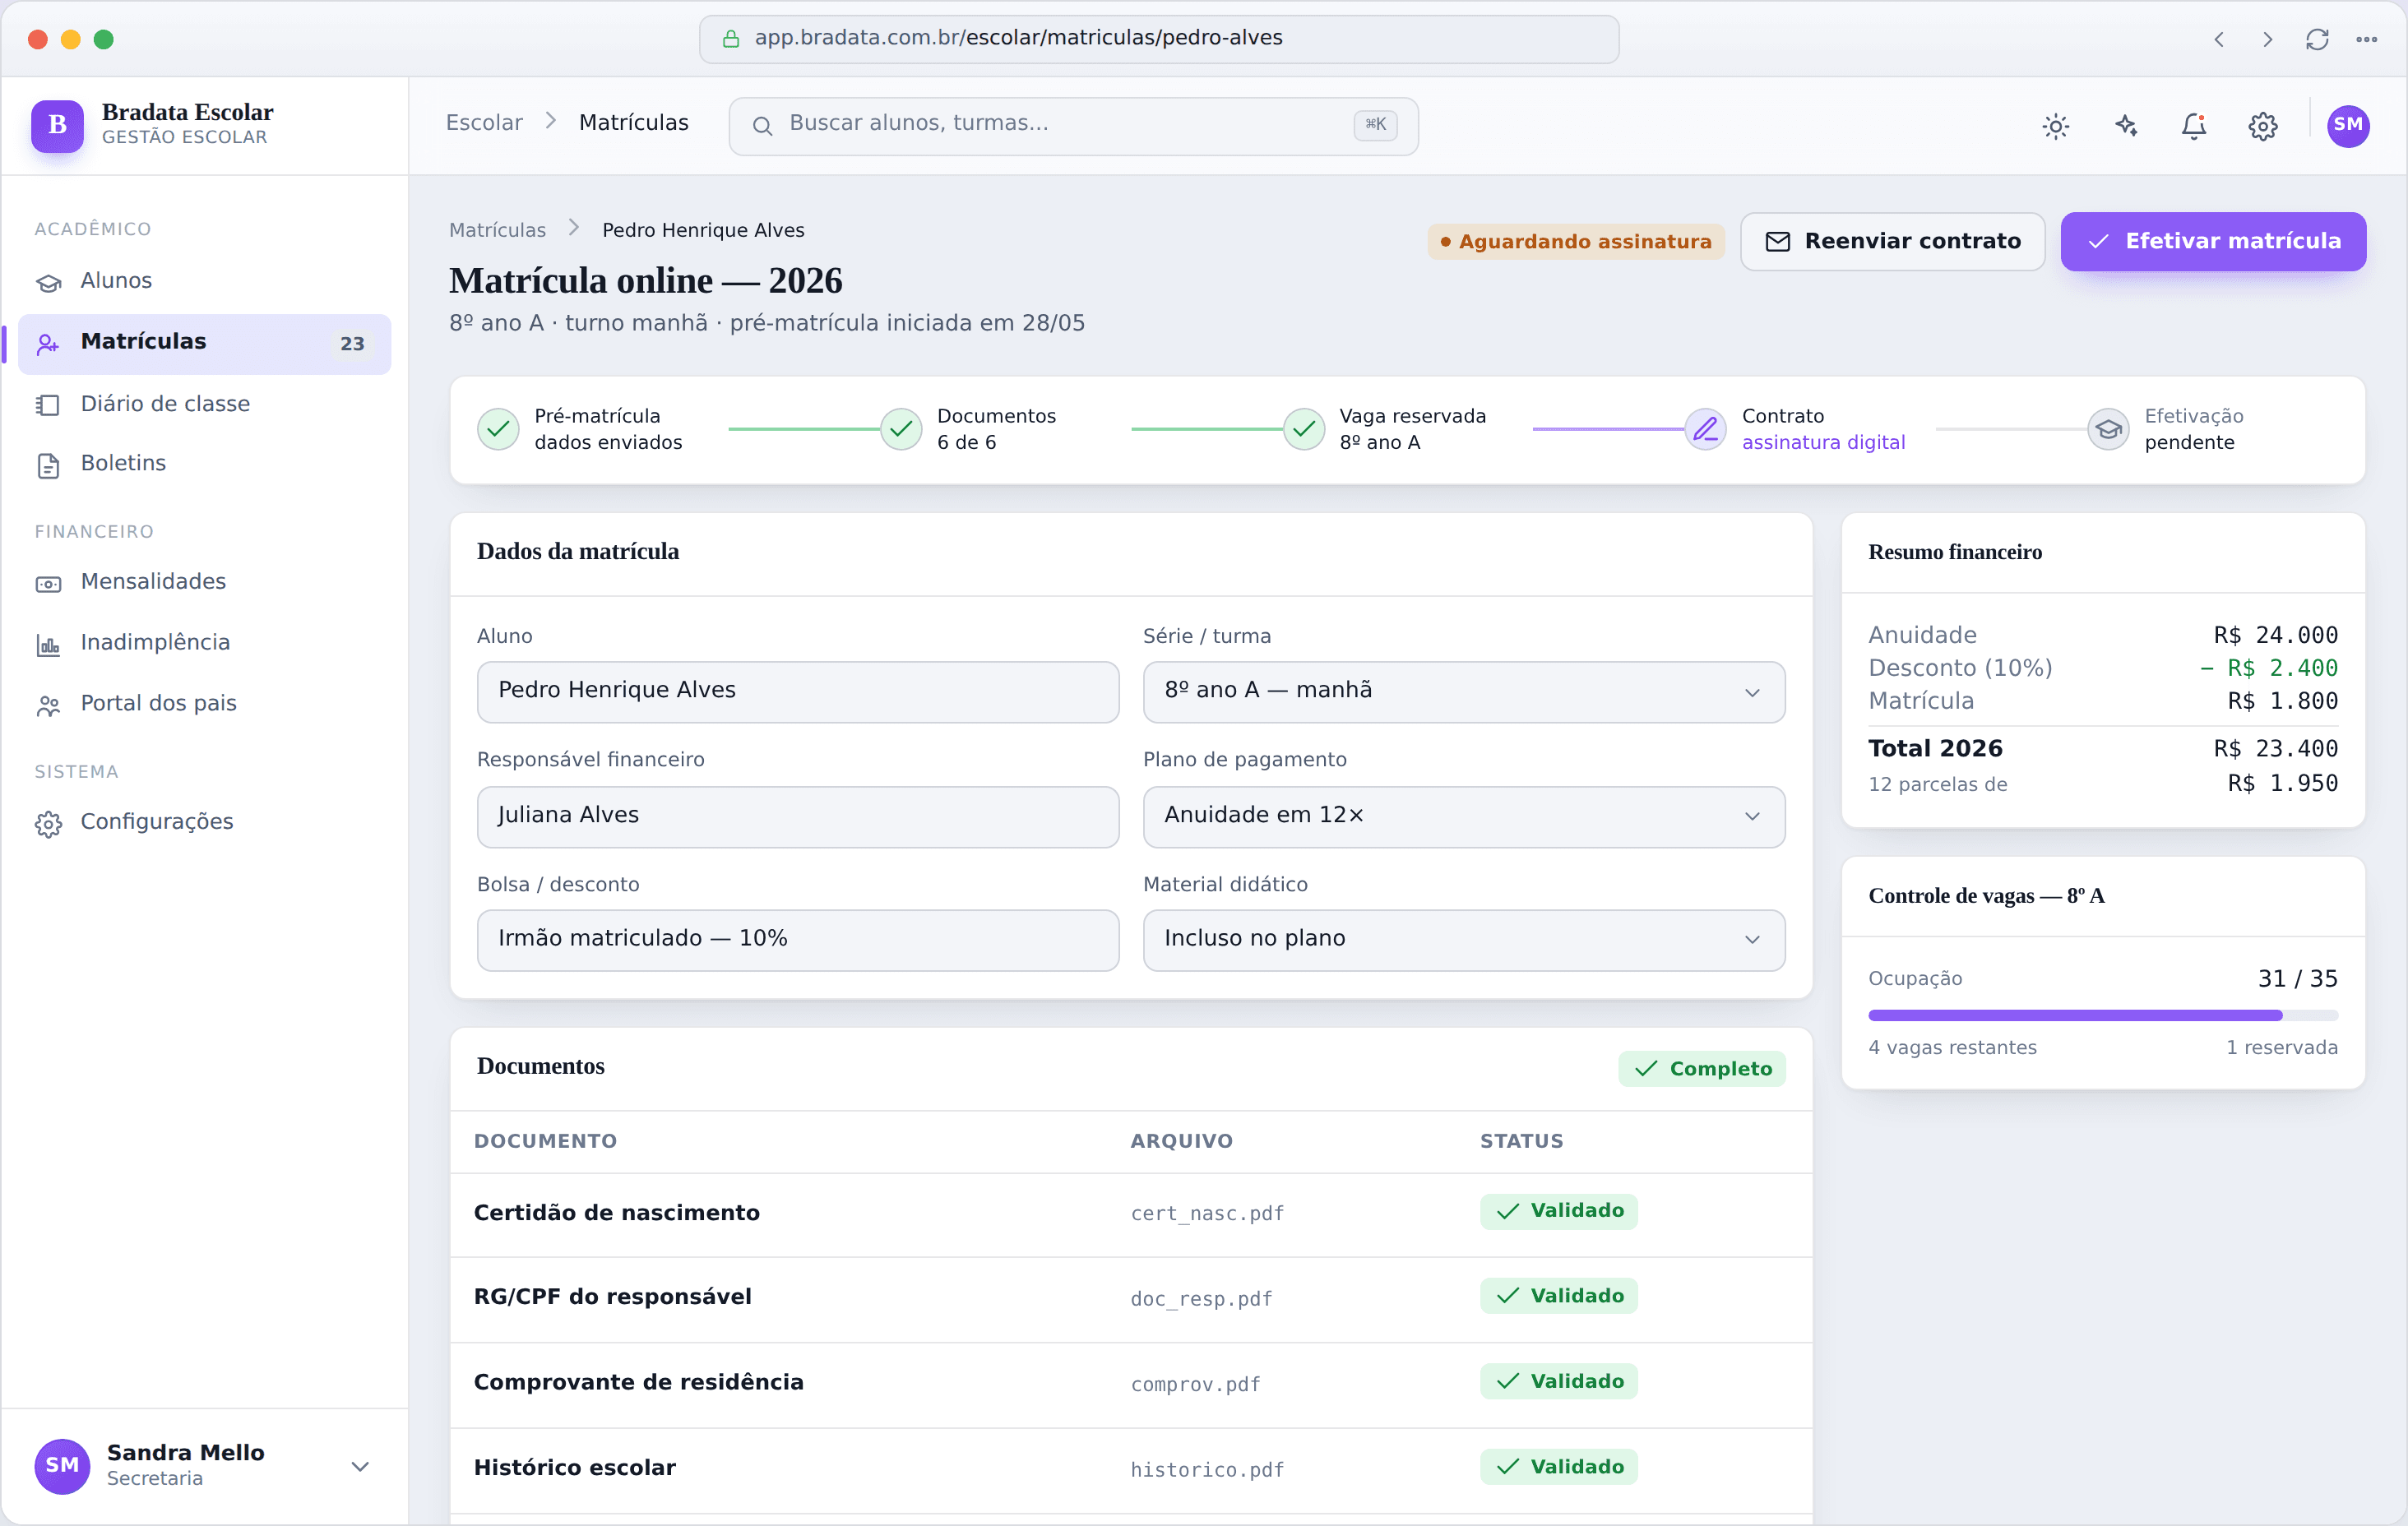2408x1526 pixels.
Task: Open the notifications bell
Action: pyautogui.click(x=2194, y=126)
